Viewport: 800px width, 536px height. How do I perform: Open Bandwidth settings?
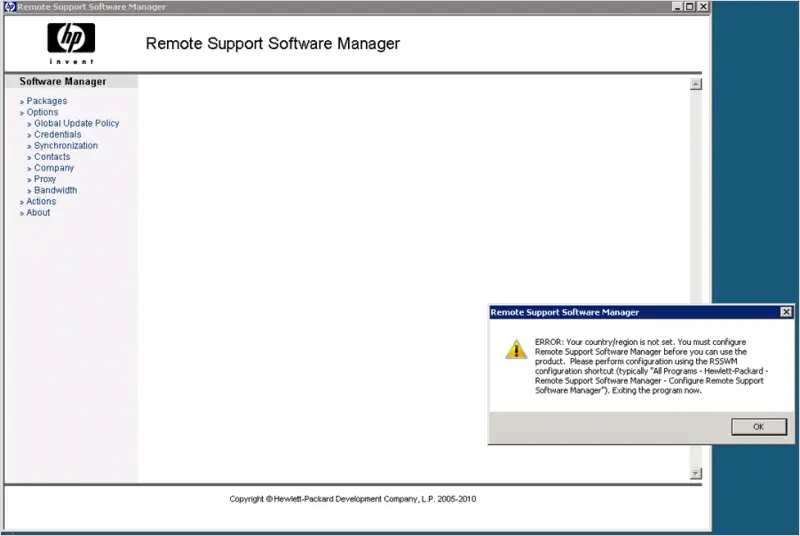[x=56, y=190]
